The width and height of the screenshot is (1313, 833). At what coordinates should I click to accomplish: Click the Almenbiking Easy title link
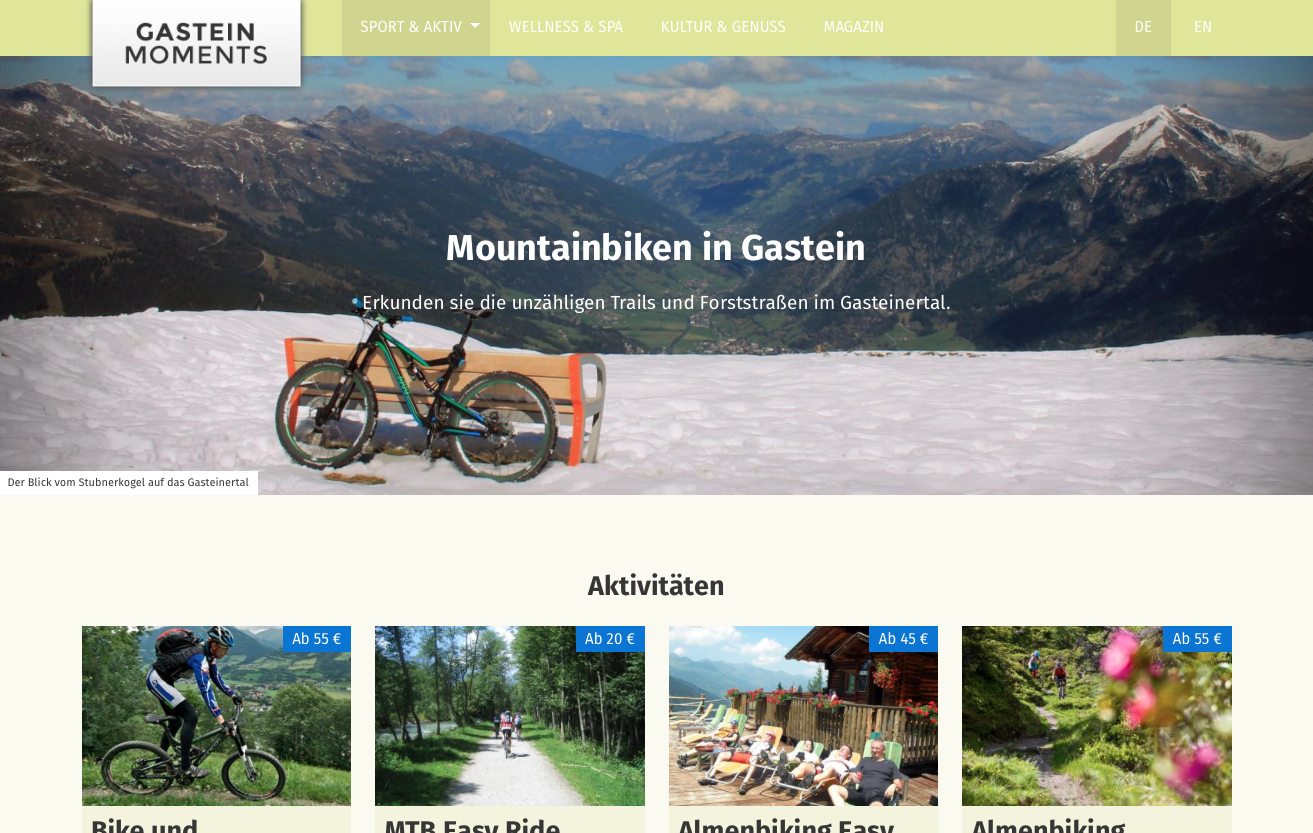[x=786, y=825]
